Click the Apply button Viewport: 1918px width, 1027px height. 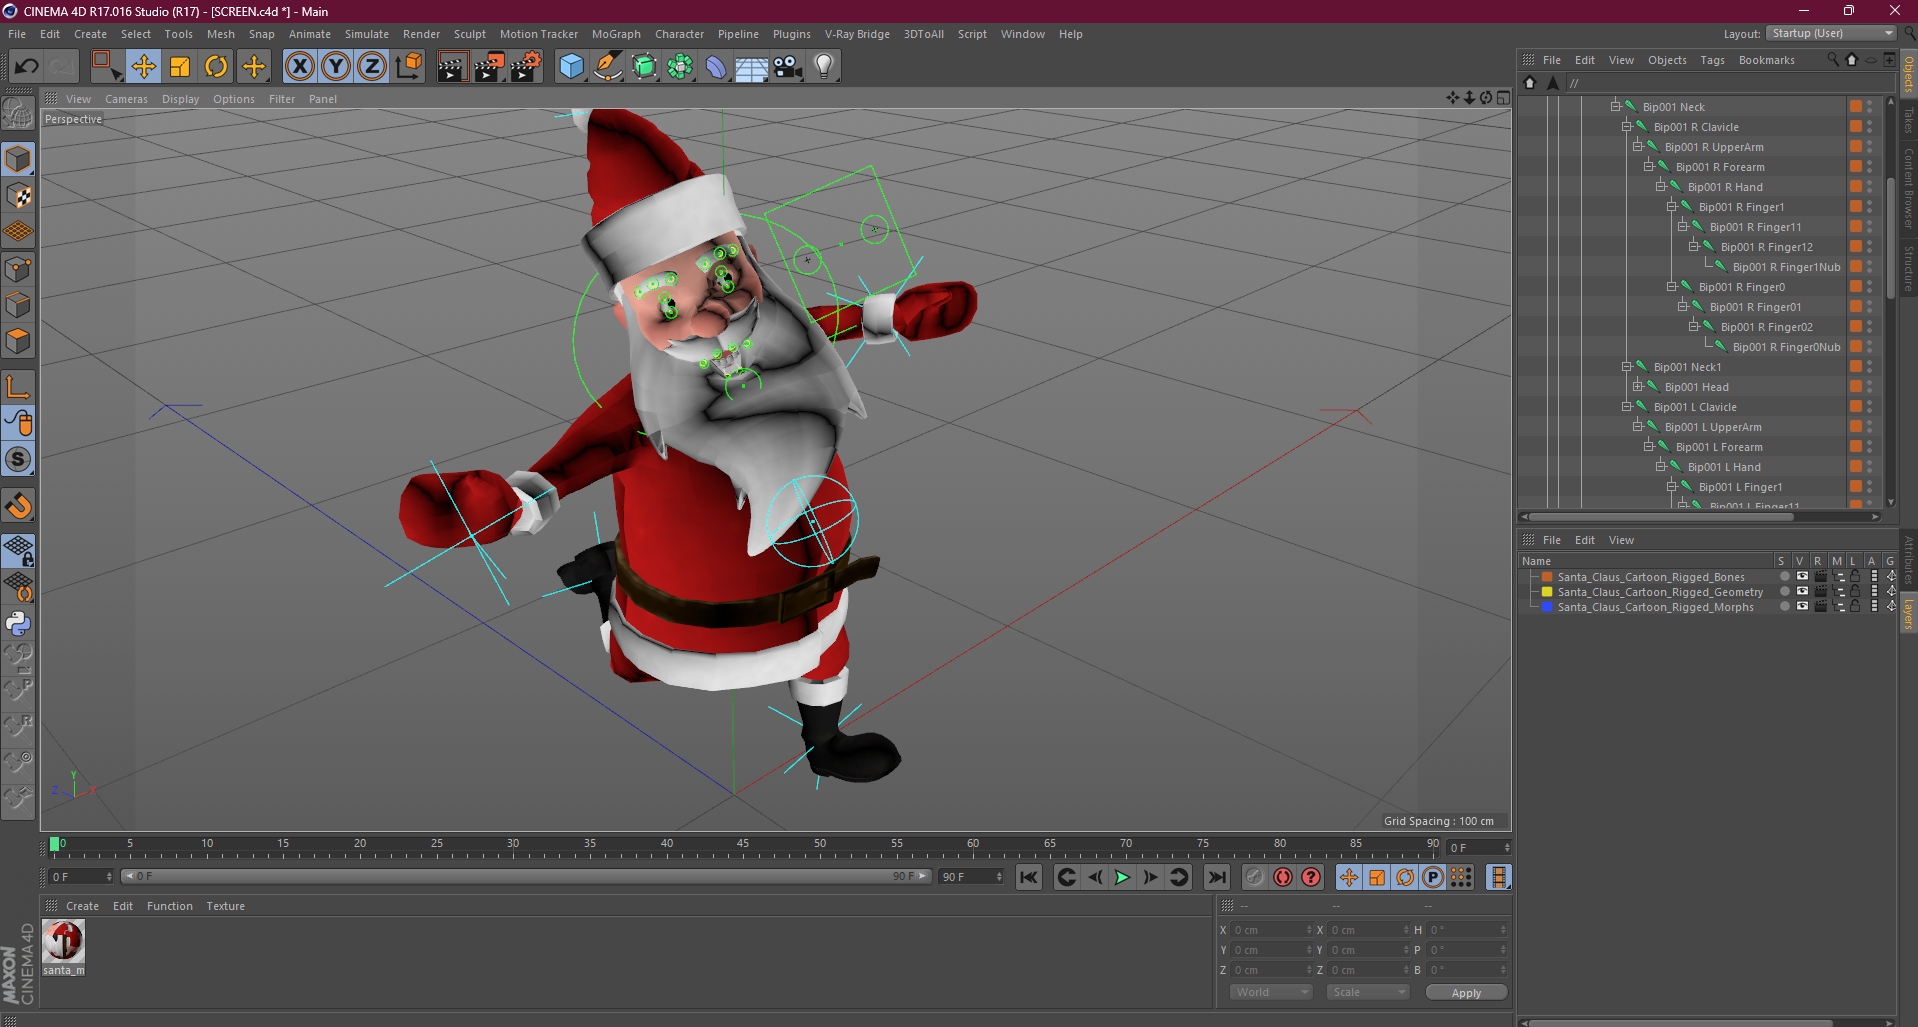point(1466,992)
